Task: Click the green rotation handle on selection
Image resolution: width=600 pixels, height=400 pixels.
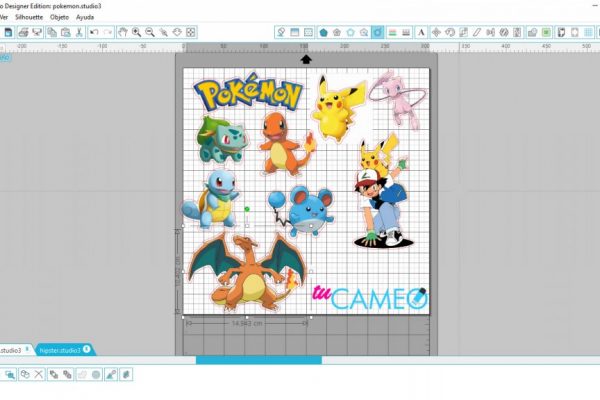Action: pos(247,209)
